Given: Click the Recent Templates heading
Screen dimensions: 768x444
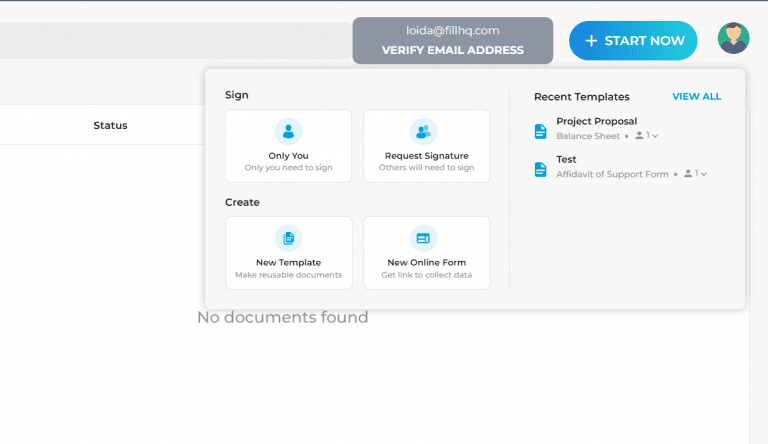Looking at the screenshot, I should [581, 97].
